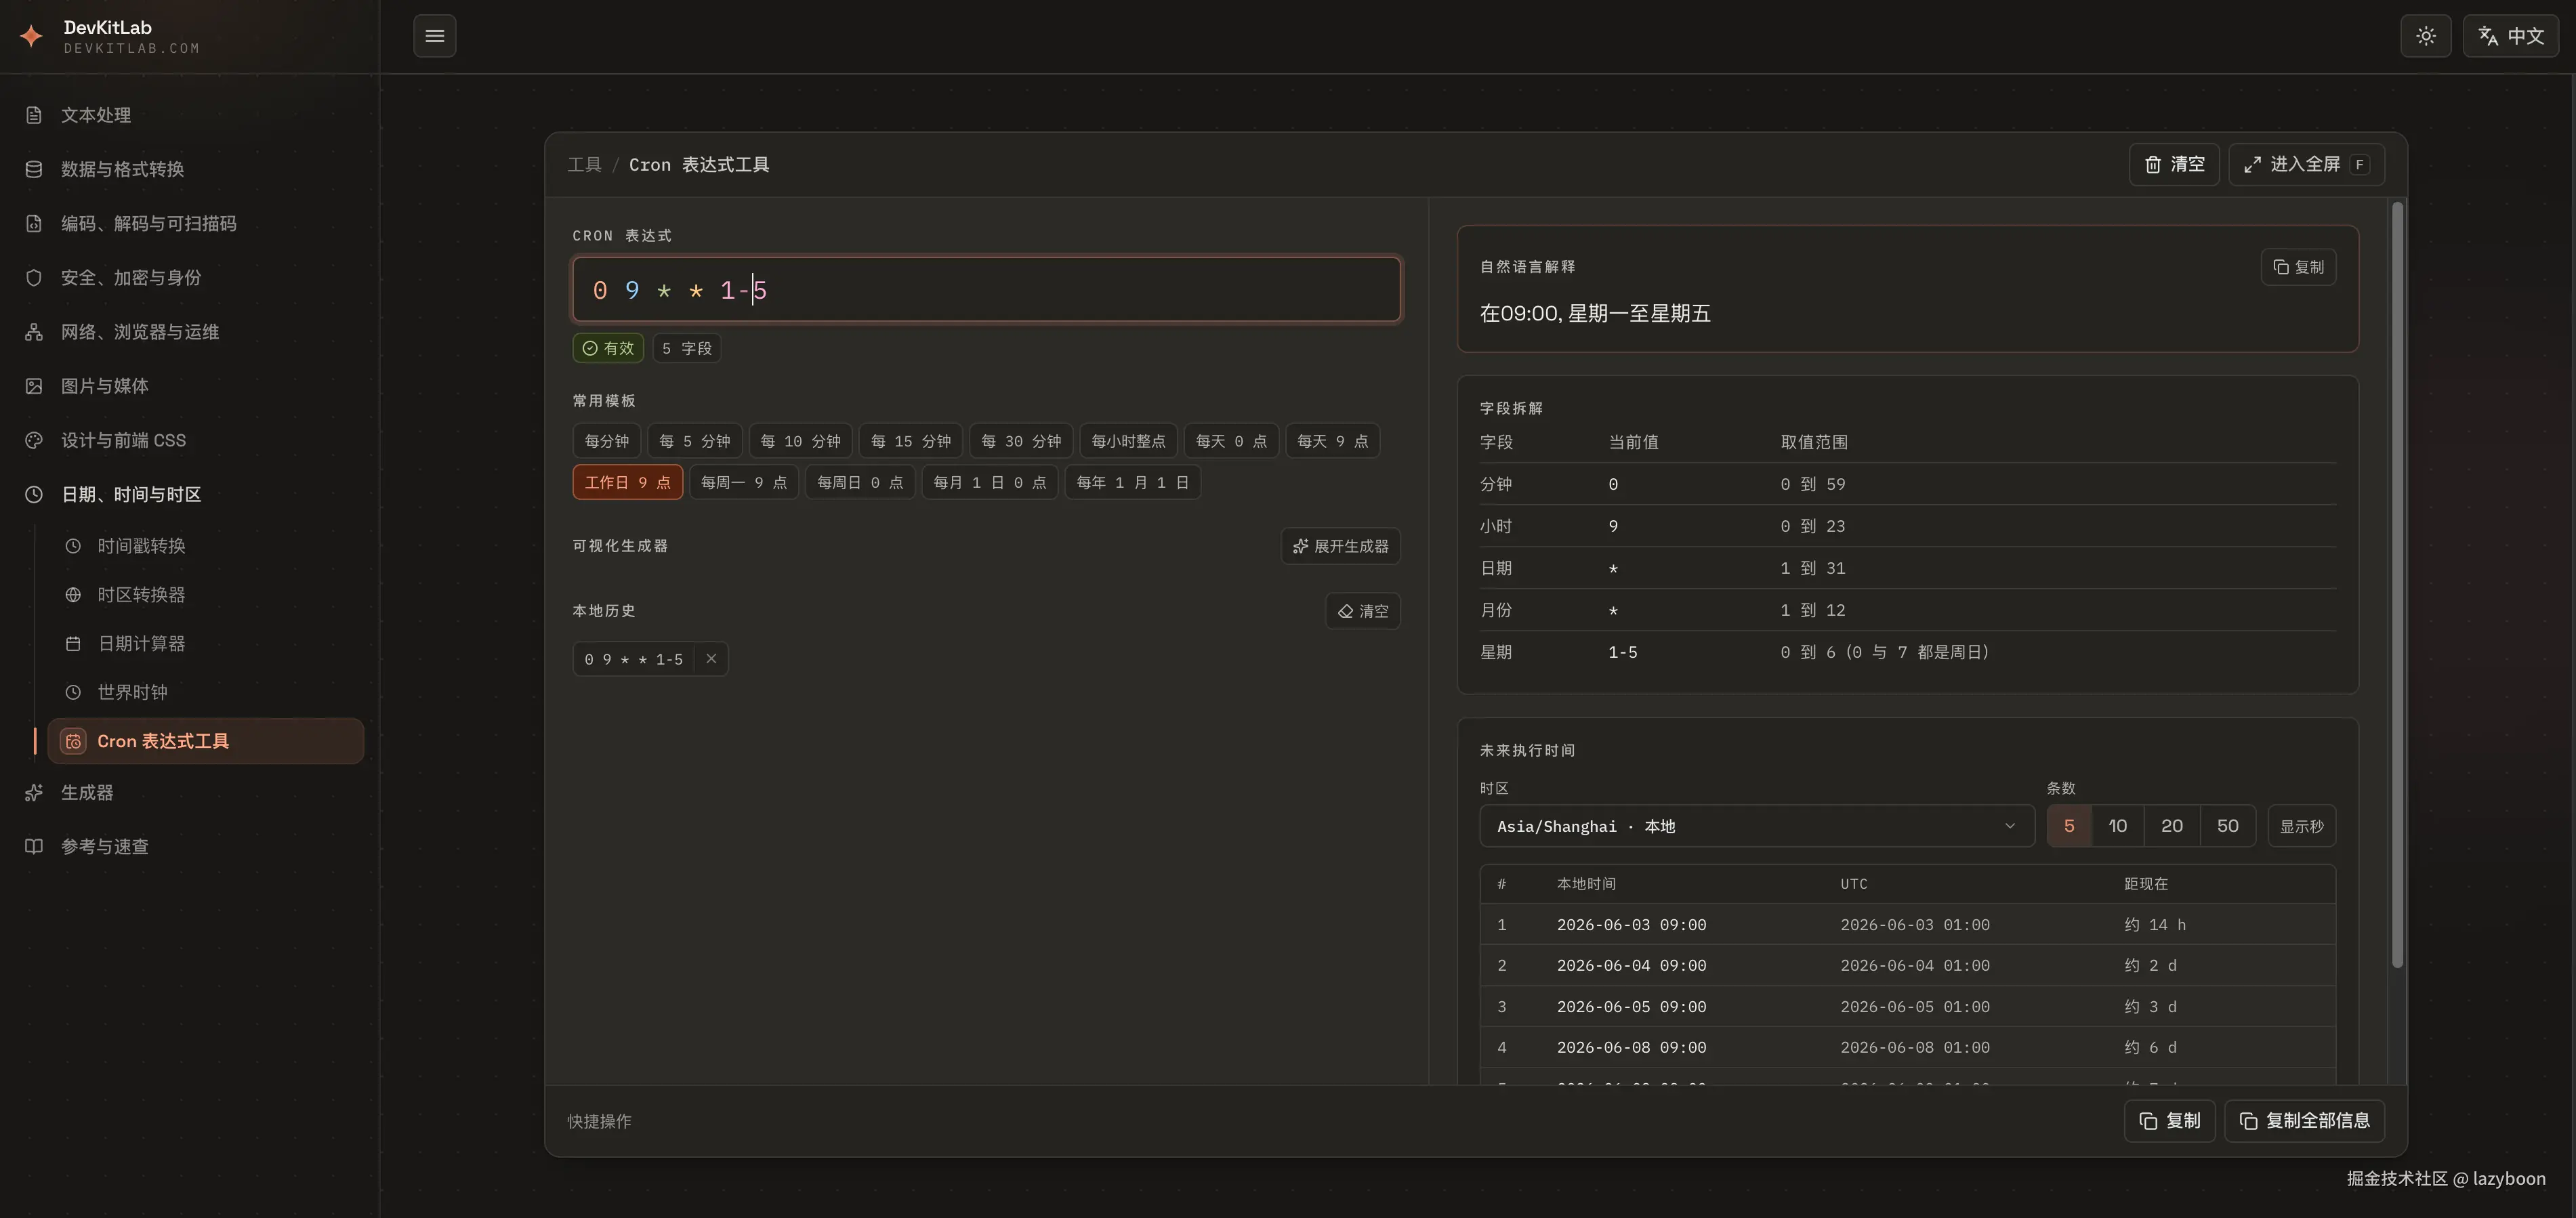This screenshot has width=2576, height=1218.
Task: Apply the 每周一 9 点 template
Action: click(x=744, y=482)
